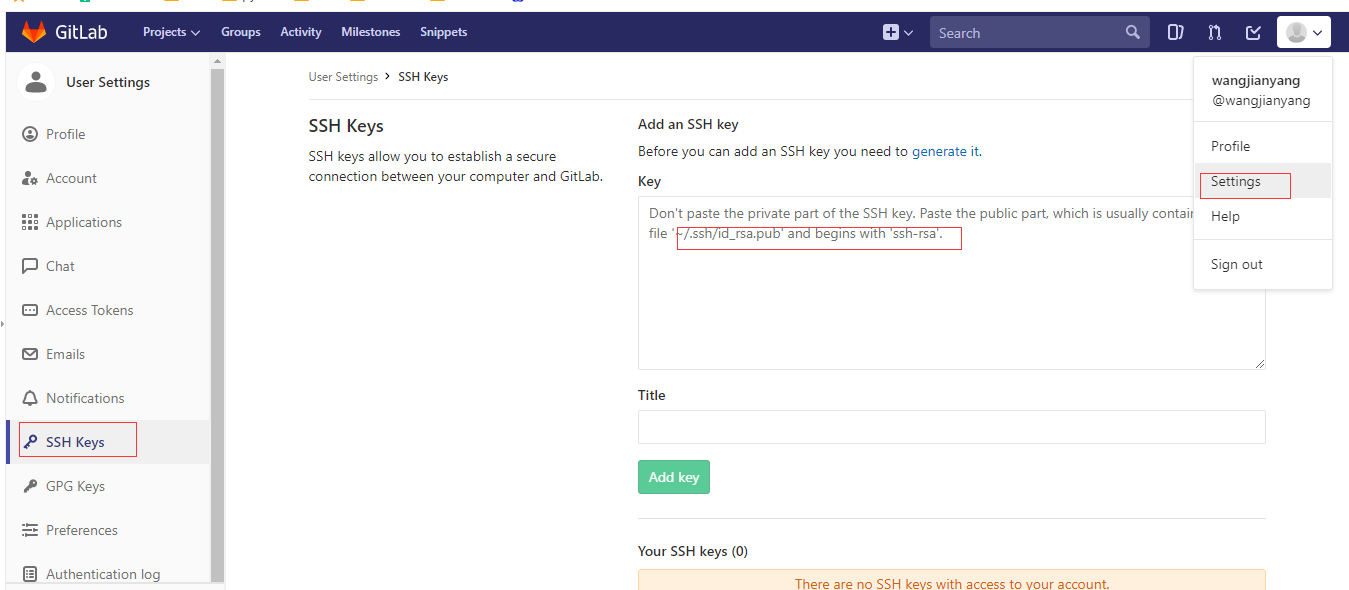The image size is (1349, 590).
Task: Open merge requests icon in navbar
Action: coord(1214,32)
